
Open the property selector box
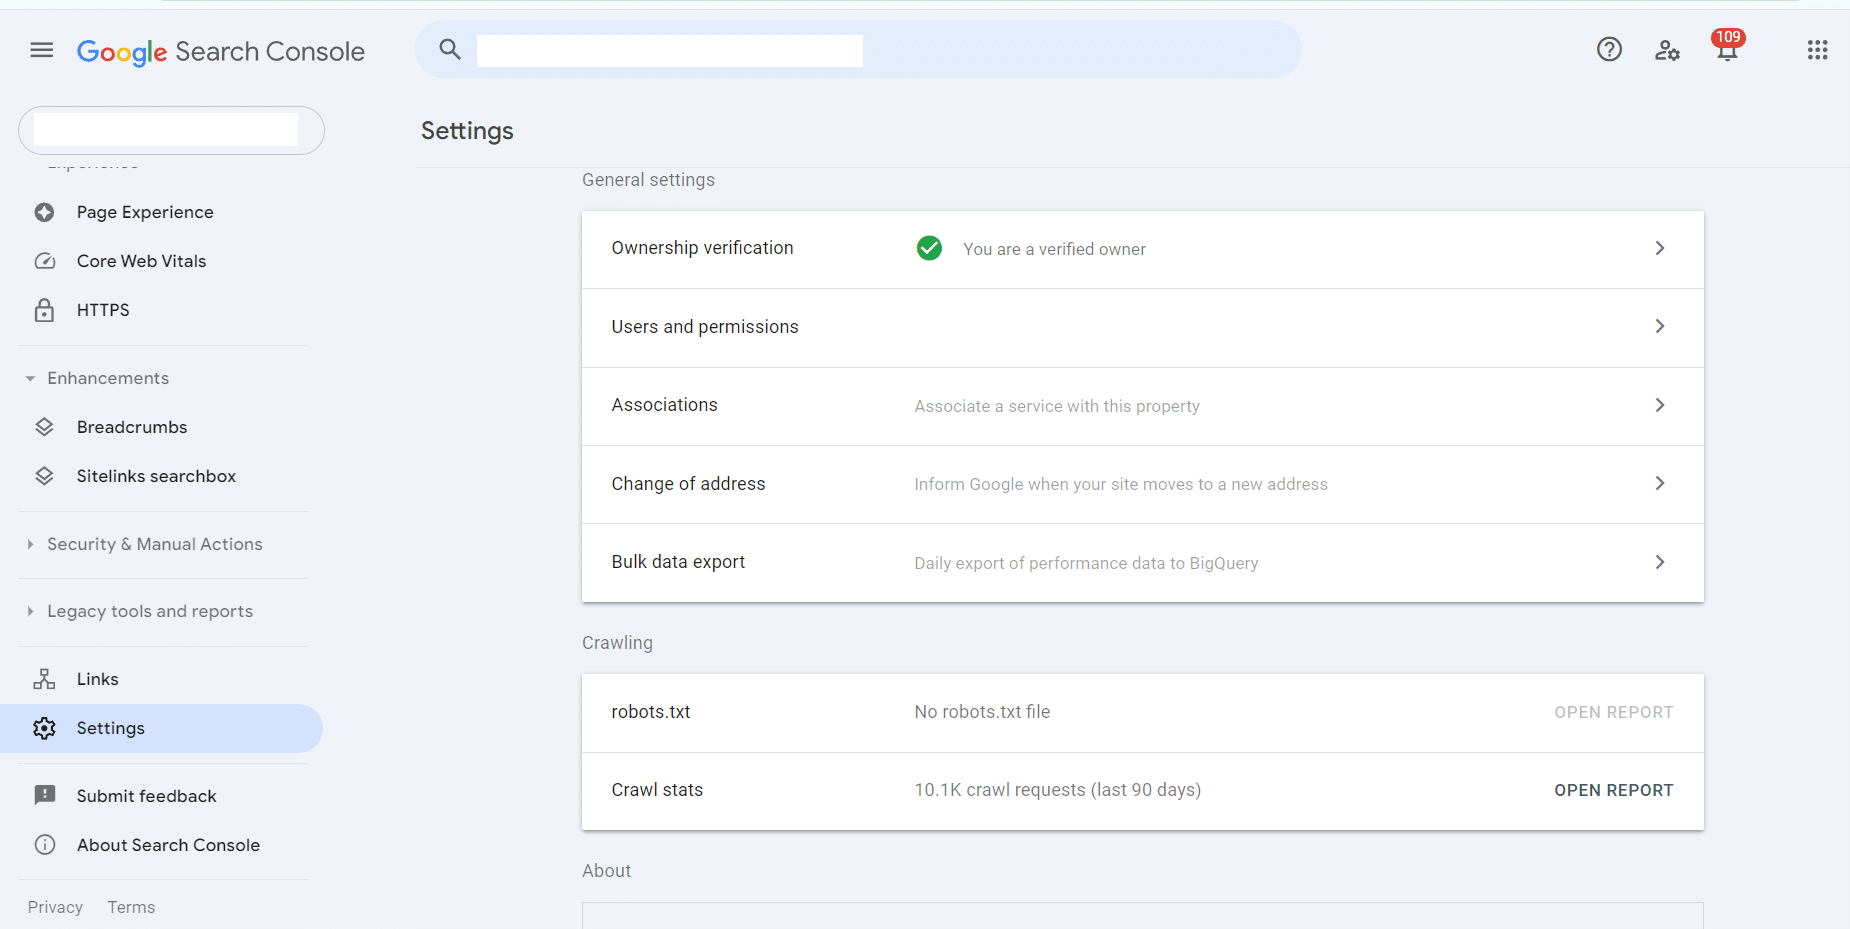point(171,130)
